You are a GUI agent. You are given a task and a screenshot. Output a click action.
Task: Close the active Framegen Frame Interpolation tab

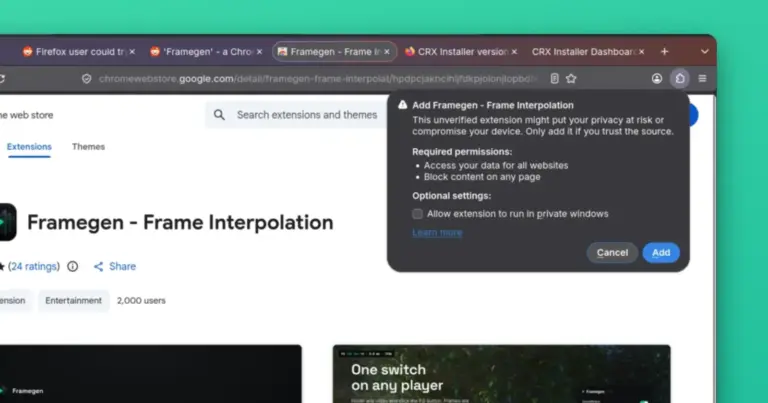pyautogui.click(x=387, y=51)
